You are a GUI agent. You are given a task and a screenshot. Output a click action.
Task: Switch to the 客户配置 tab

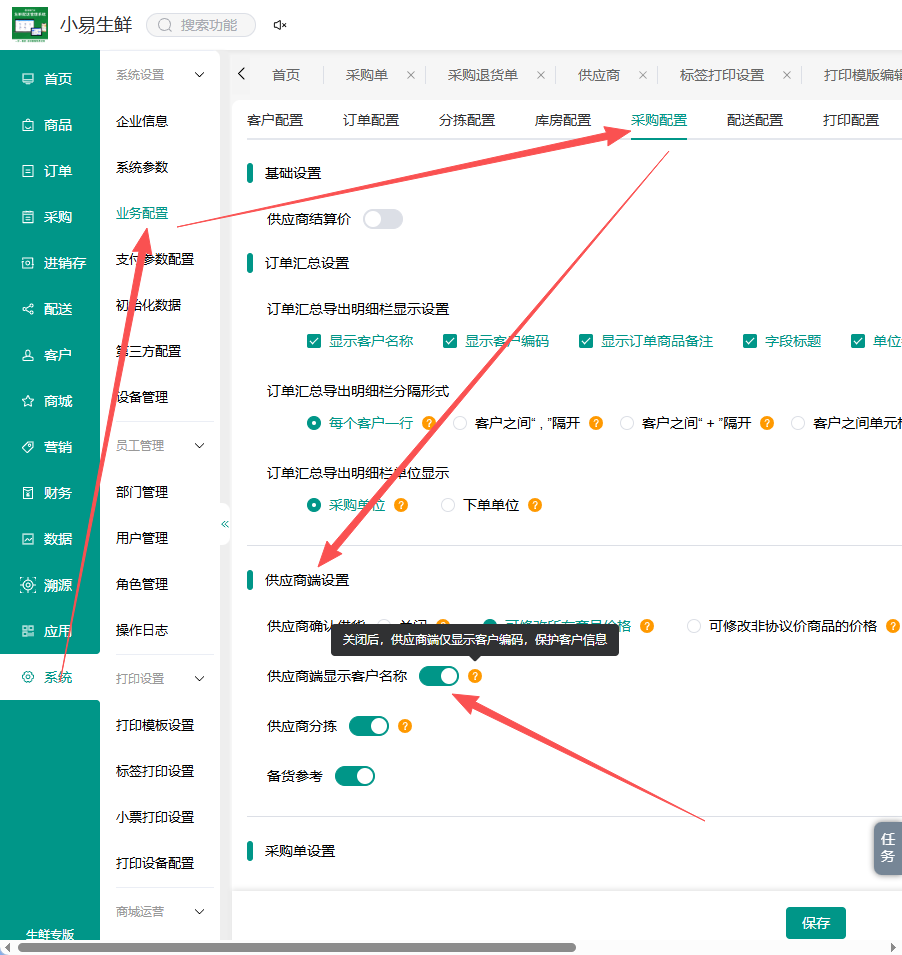pos(275,120)
